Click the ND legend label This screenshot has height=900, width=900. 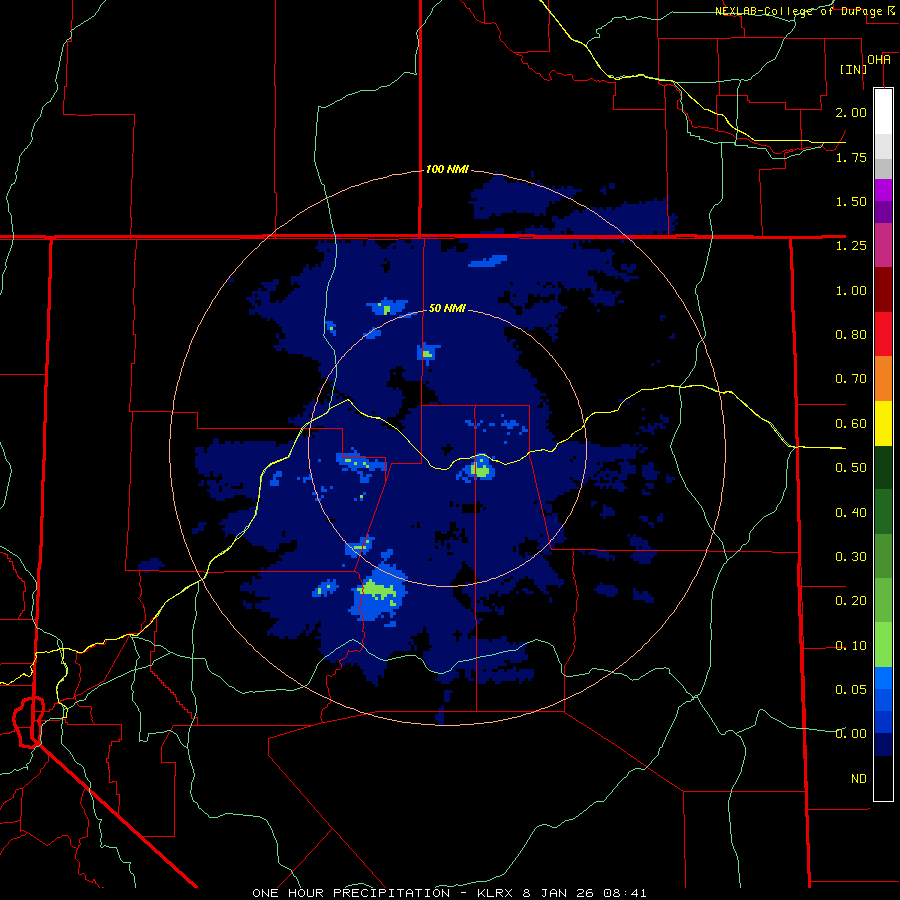pyautogui.click(x=859, y=778)
